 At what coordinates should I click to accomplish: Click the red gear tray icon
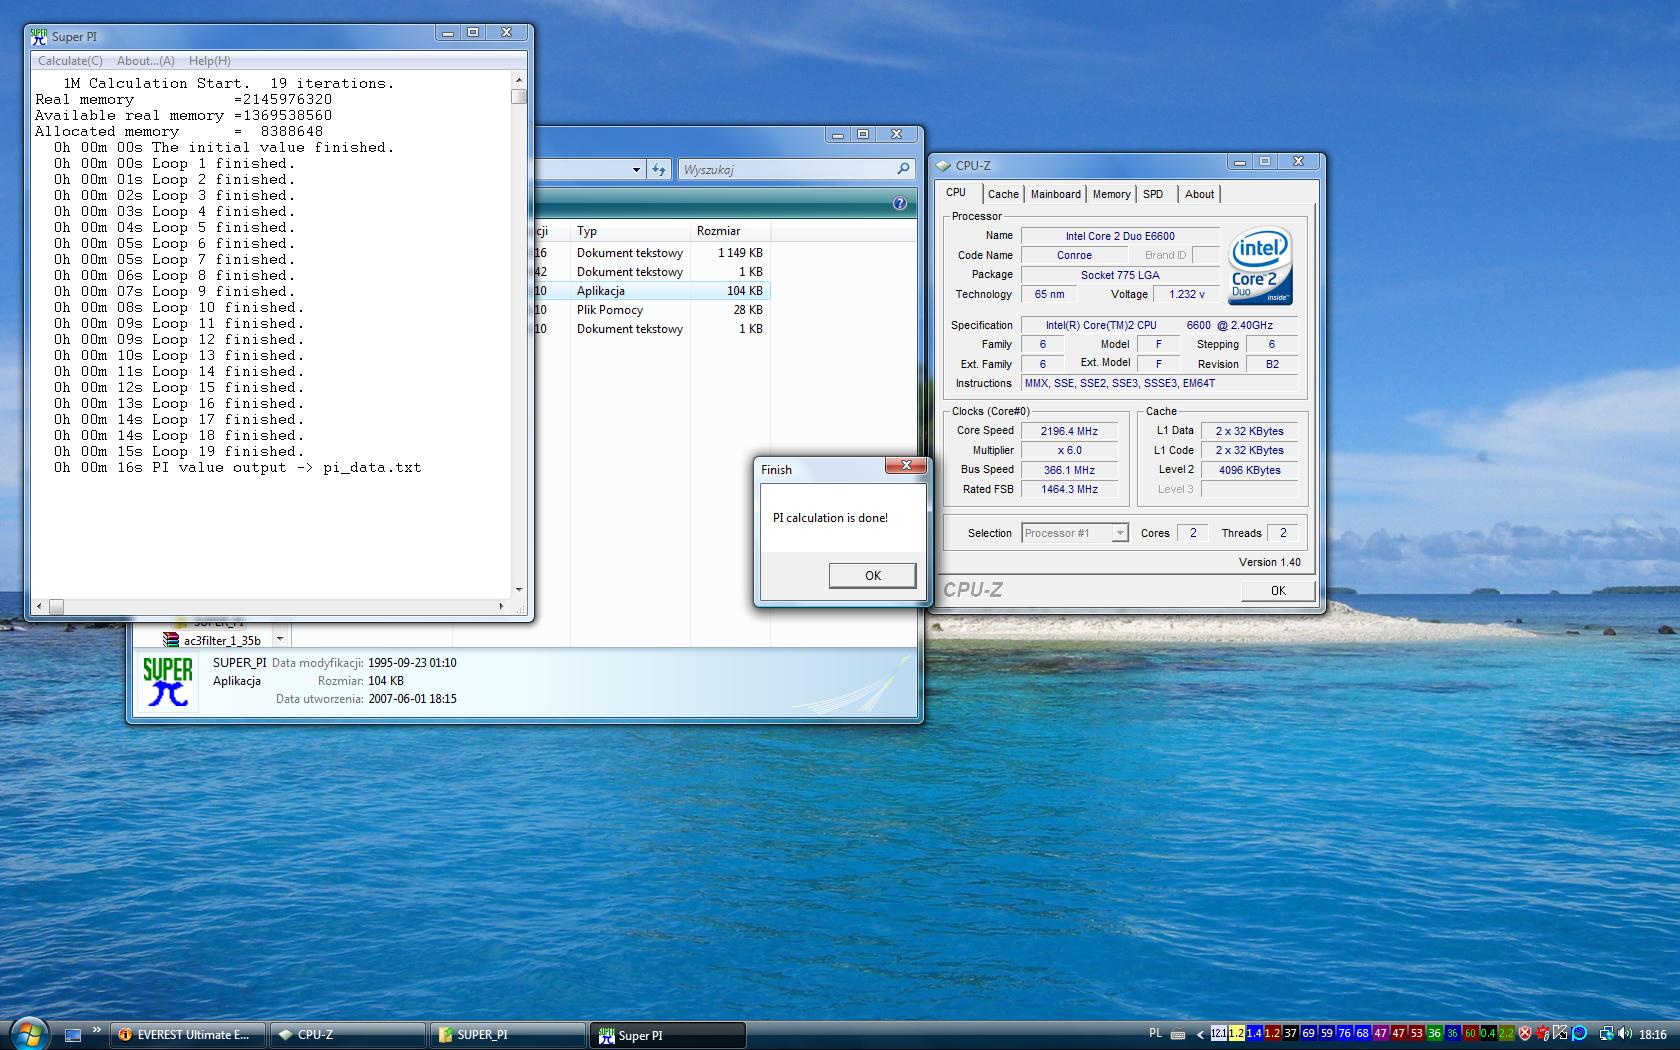[x=1542, y=1033]
